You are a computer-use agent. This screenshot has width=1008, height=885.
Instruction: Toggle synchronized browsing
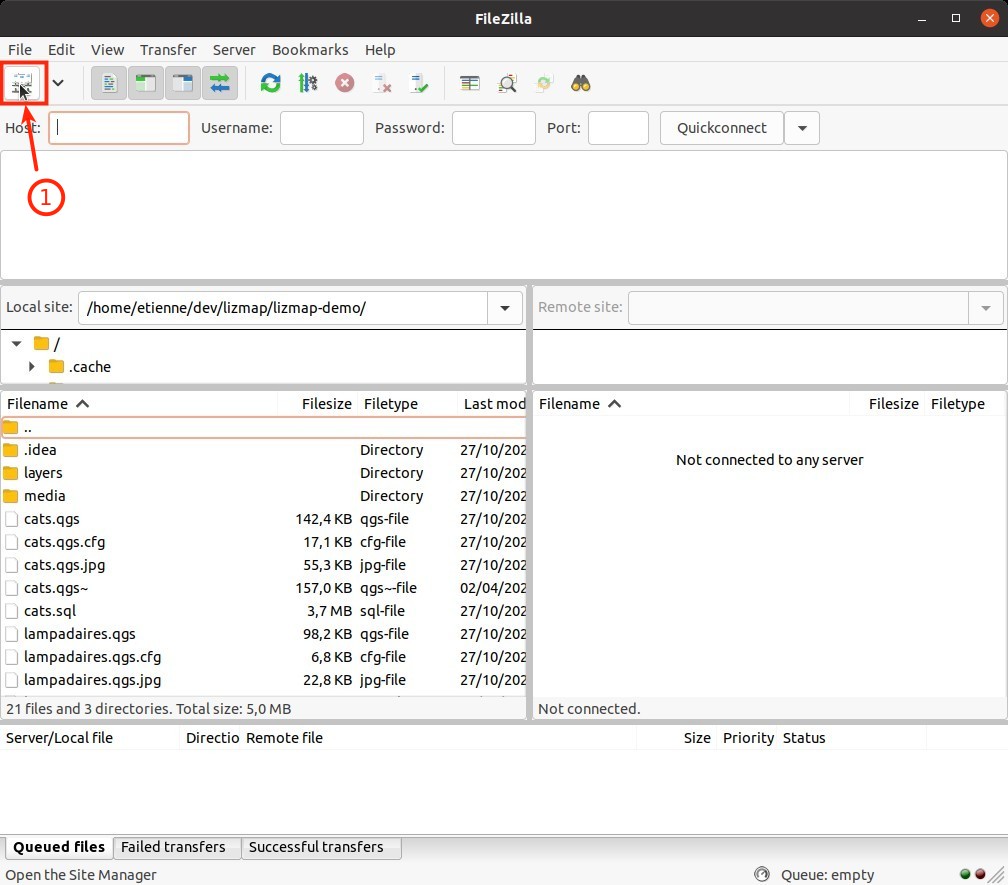point(544,83)
